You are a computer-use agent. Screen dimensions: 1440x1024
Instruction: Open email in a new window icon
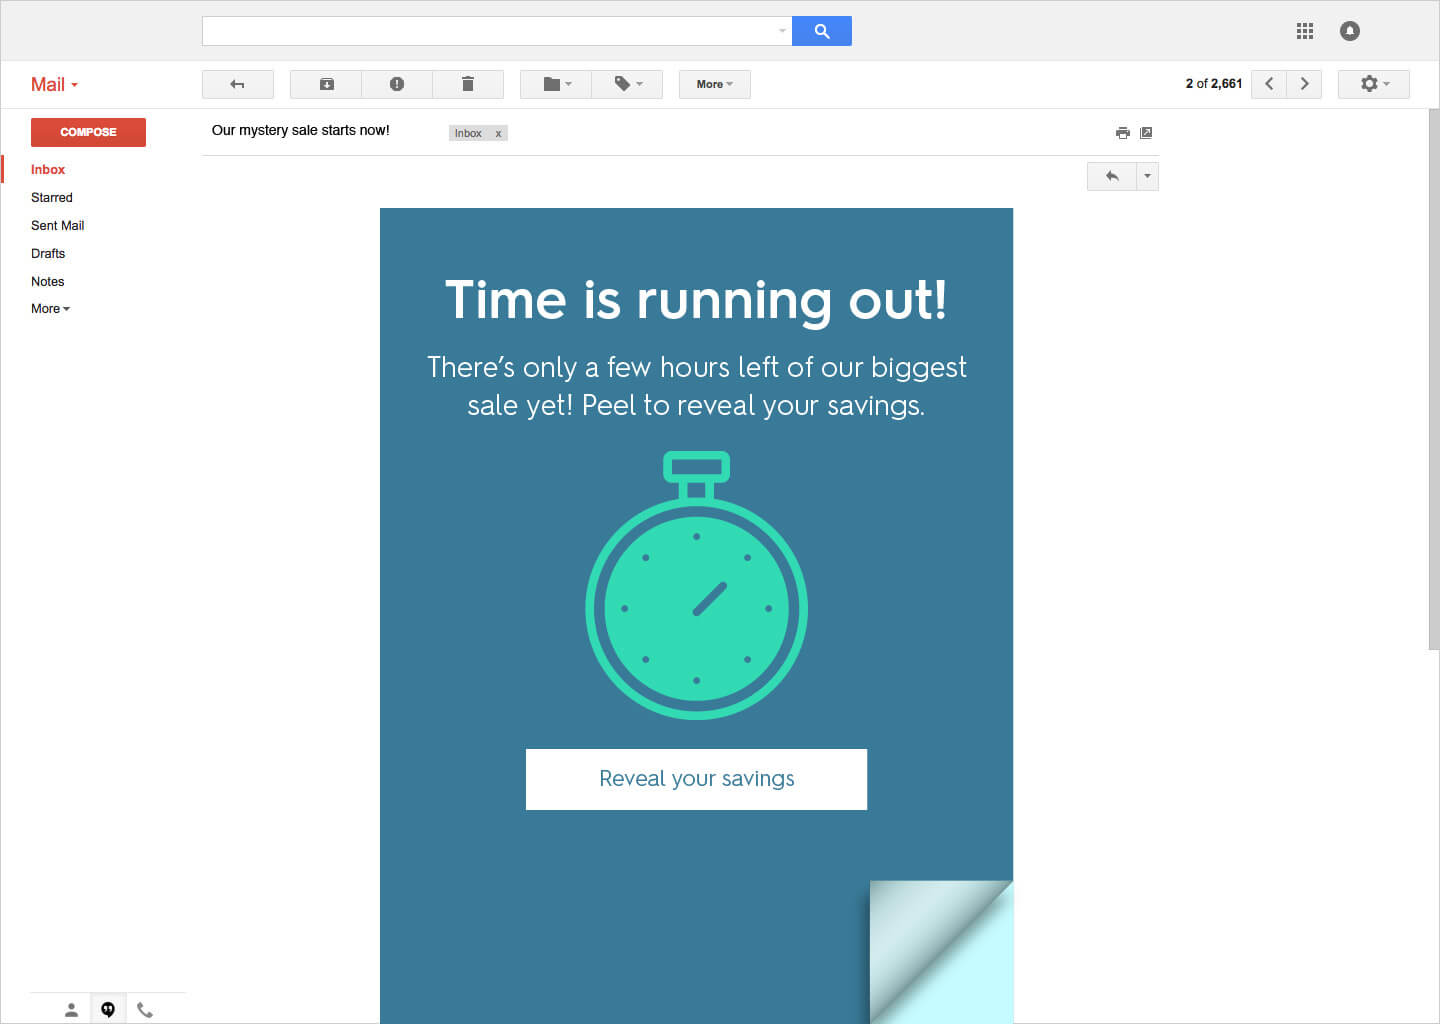(1146, 133)
